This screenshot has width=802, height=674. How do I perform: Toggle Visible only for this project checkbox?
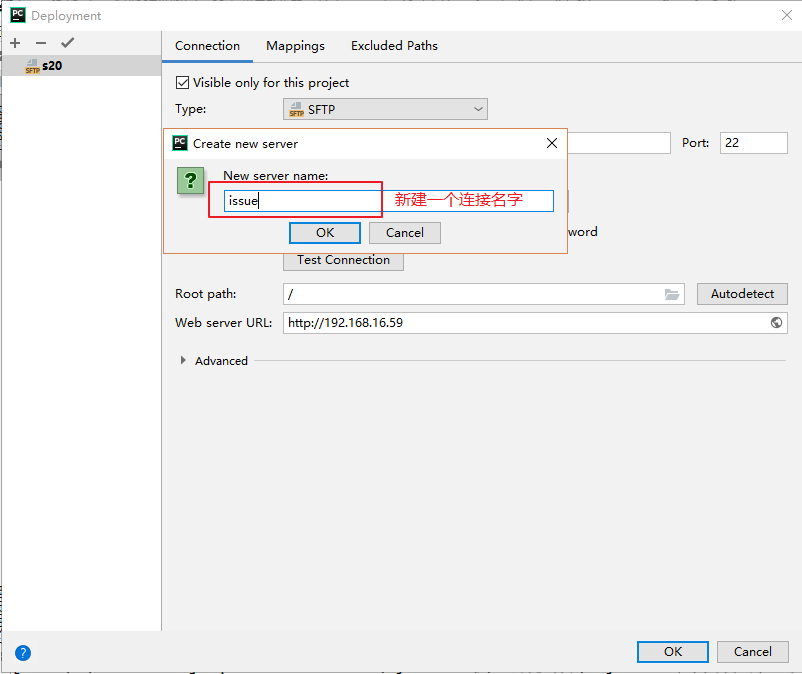click(183, 82)
